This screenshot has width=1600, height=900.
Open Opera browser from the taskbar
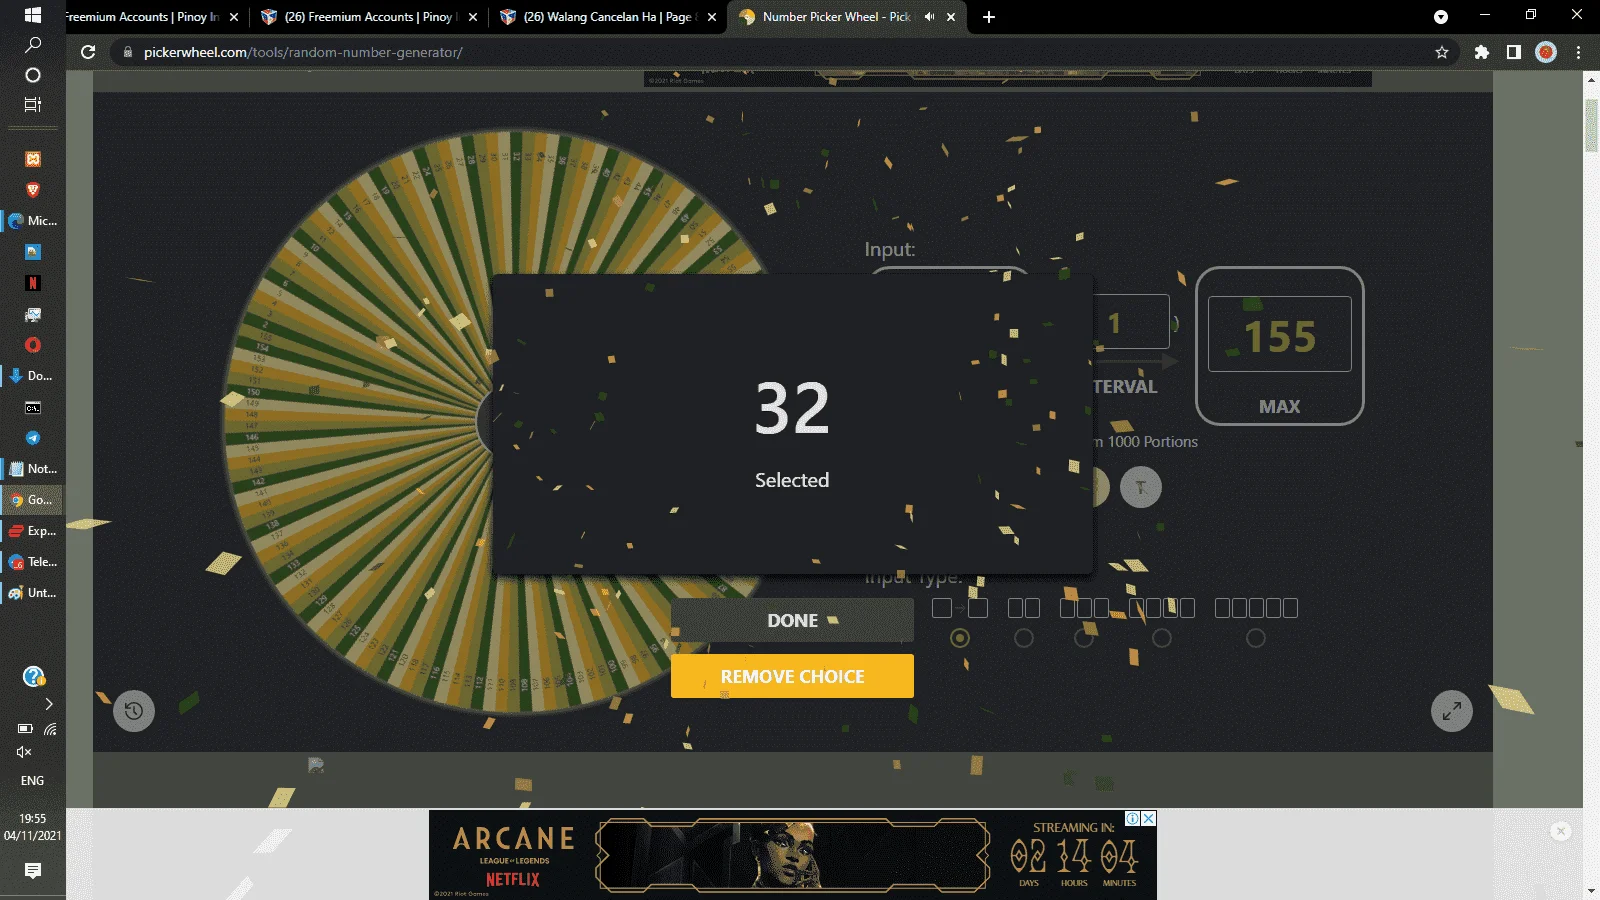pos(32,345)
